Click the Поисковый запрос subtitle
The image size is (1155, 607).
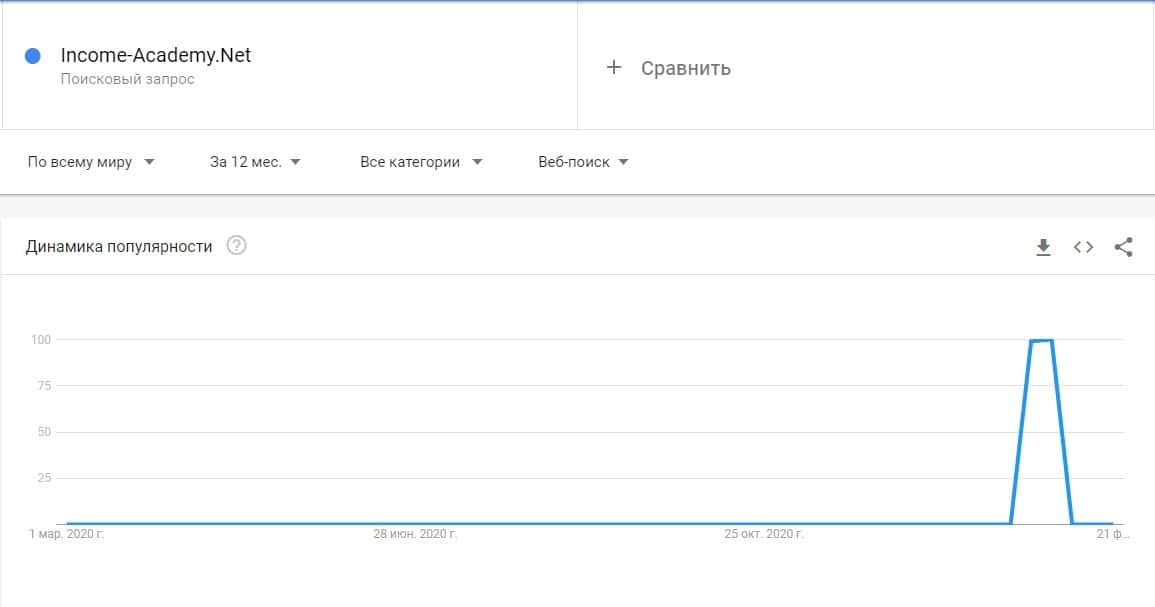point(127,79)
